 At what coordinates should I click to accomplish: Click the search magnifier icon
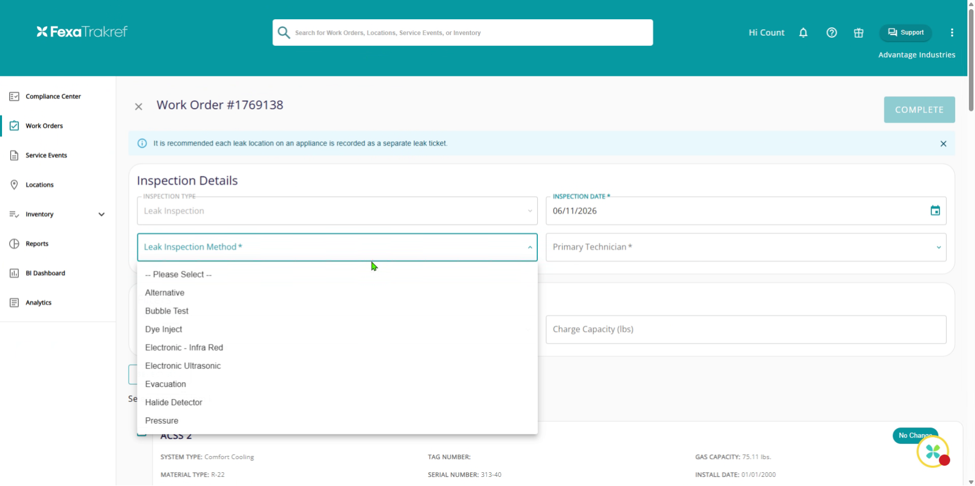coord(284,32)
